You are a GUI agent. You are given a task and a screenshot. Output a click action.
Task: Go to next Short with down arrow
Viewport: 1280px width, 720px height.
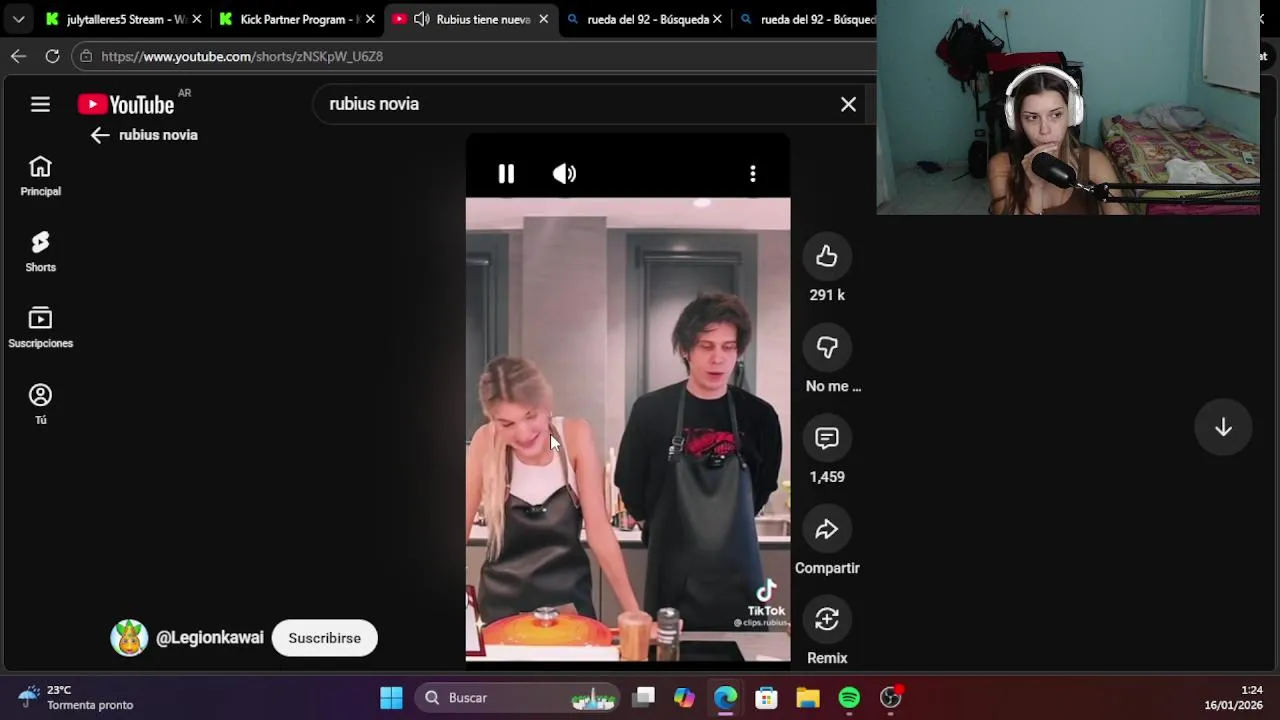(x=1223, y=428)
